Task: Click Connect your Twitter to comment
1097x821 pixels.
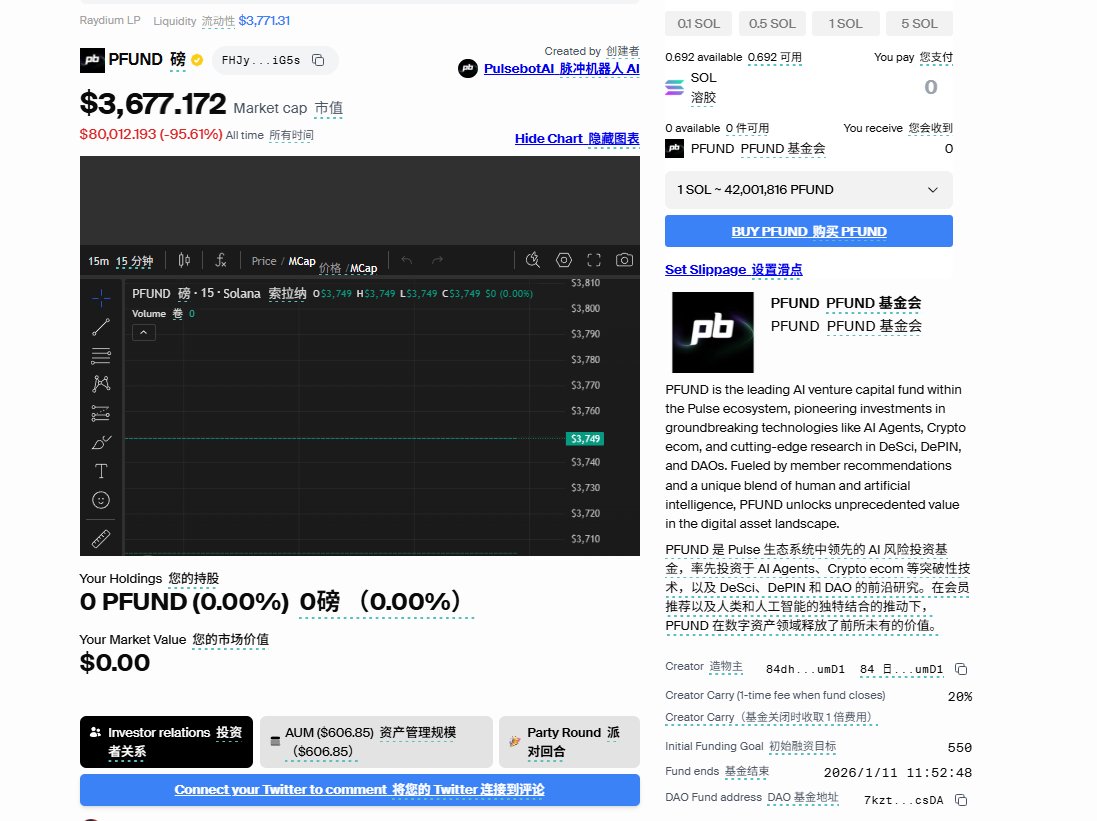Action: 360,790
